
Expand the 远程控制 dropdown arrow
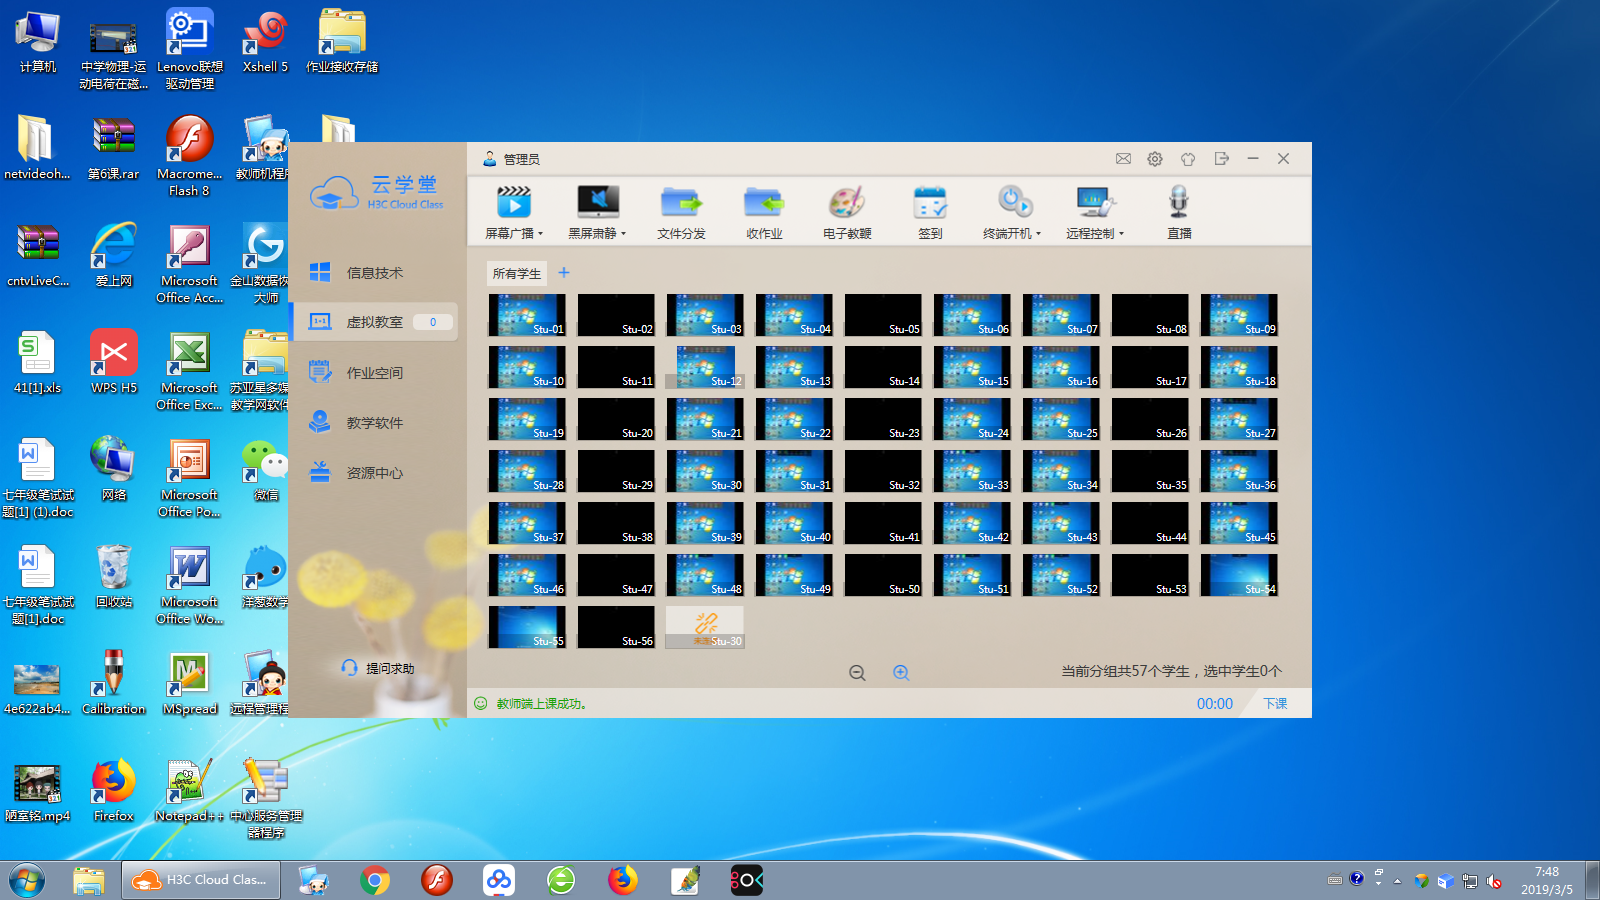(1122, 234)
